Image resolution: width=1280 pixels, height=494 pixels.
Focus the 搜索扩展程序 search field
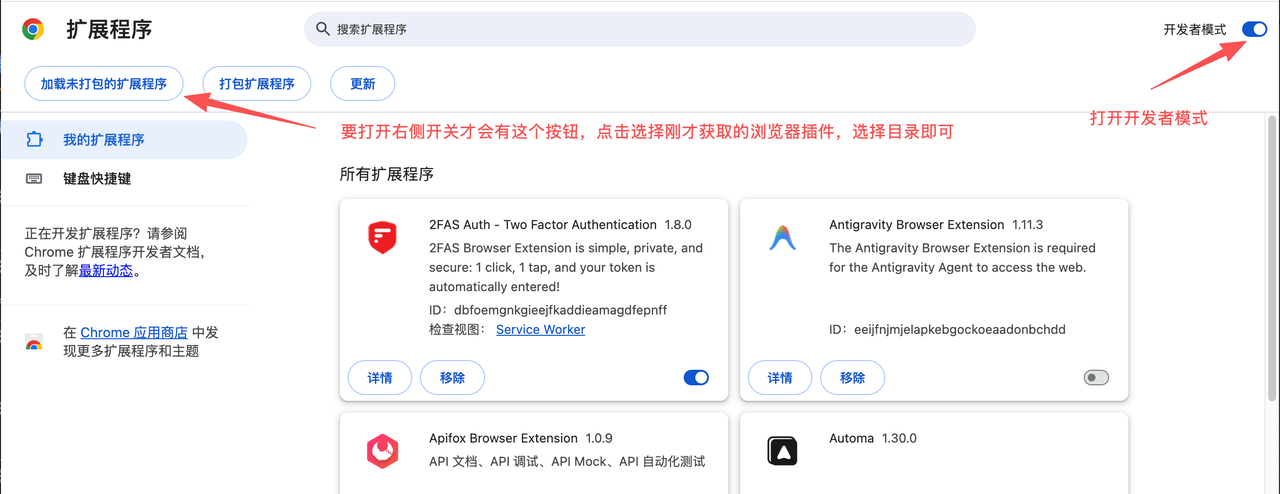tap(640, 29)
